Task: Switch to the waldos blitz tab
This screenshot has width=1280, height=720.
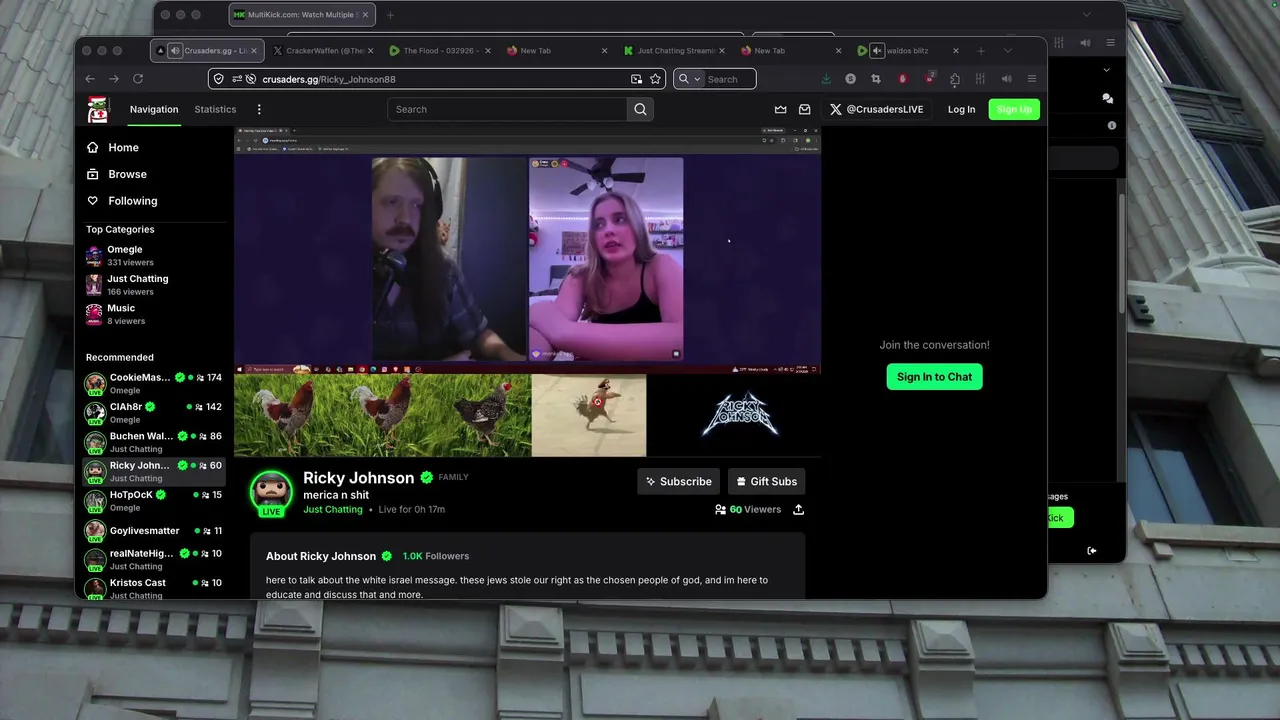Action: click(910, 51)
